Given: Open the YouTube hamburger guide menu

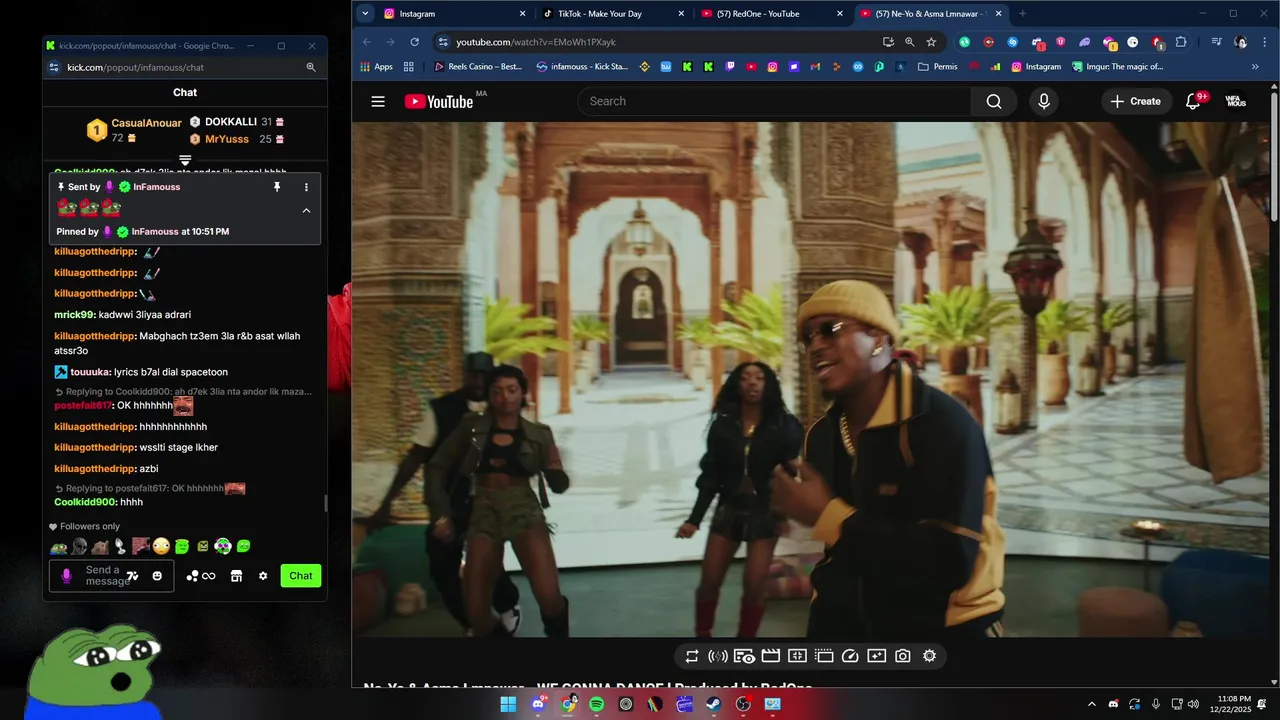Looking at the screenshot, I should tap(378, 101).
